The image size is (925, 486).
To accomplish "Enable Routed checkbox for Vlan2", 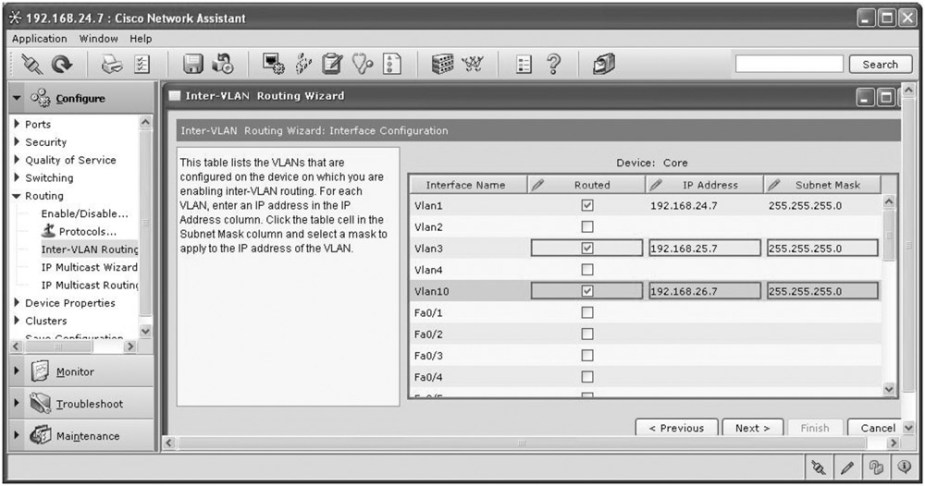I will [587, 227].
